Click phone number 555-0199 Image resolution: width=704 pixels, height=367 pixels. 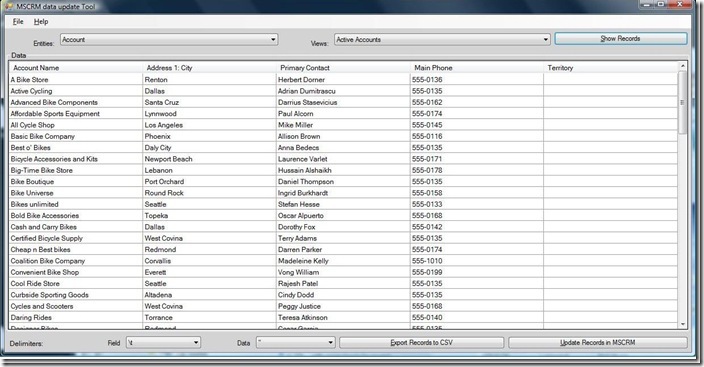[476, 272]
